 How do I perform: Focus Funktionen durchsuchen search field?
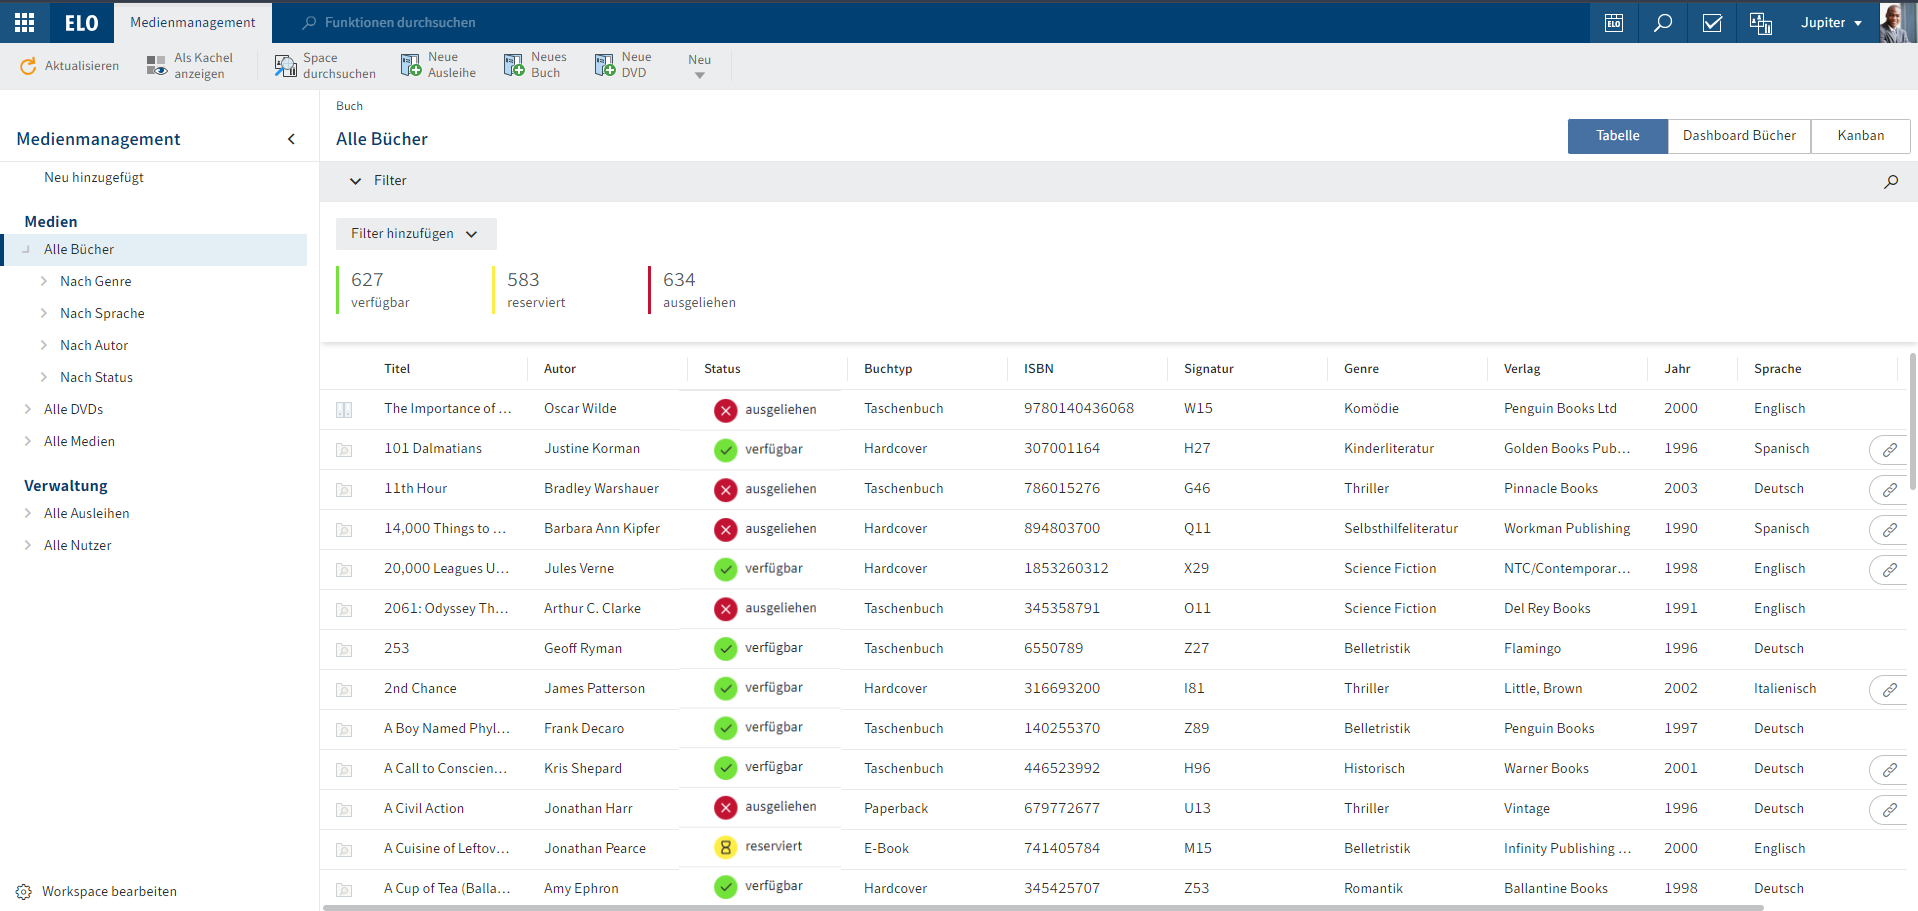coord(400,22)
